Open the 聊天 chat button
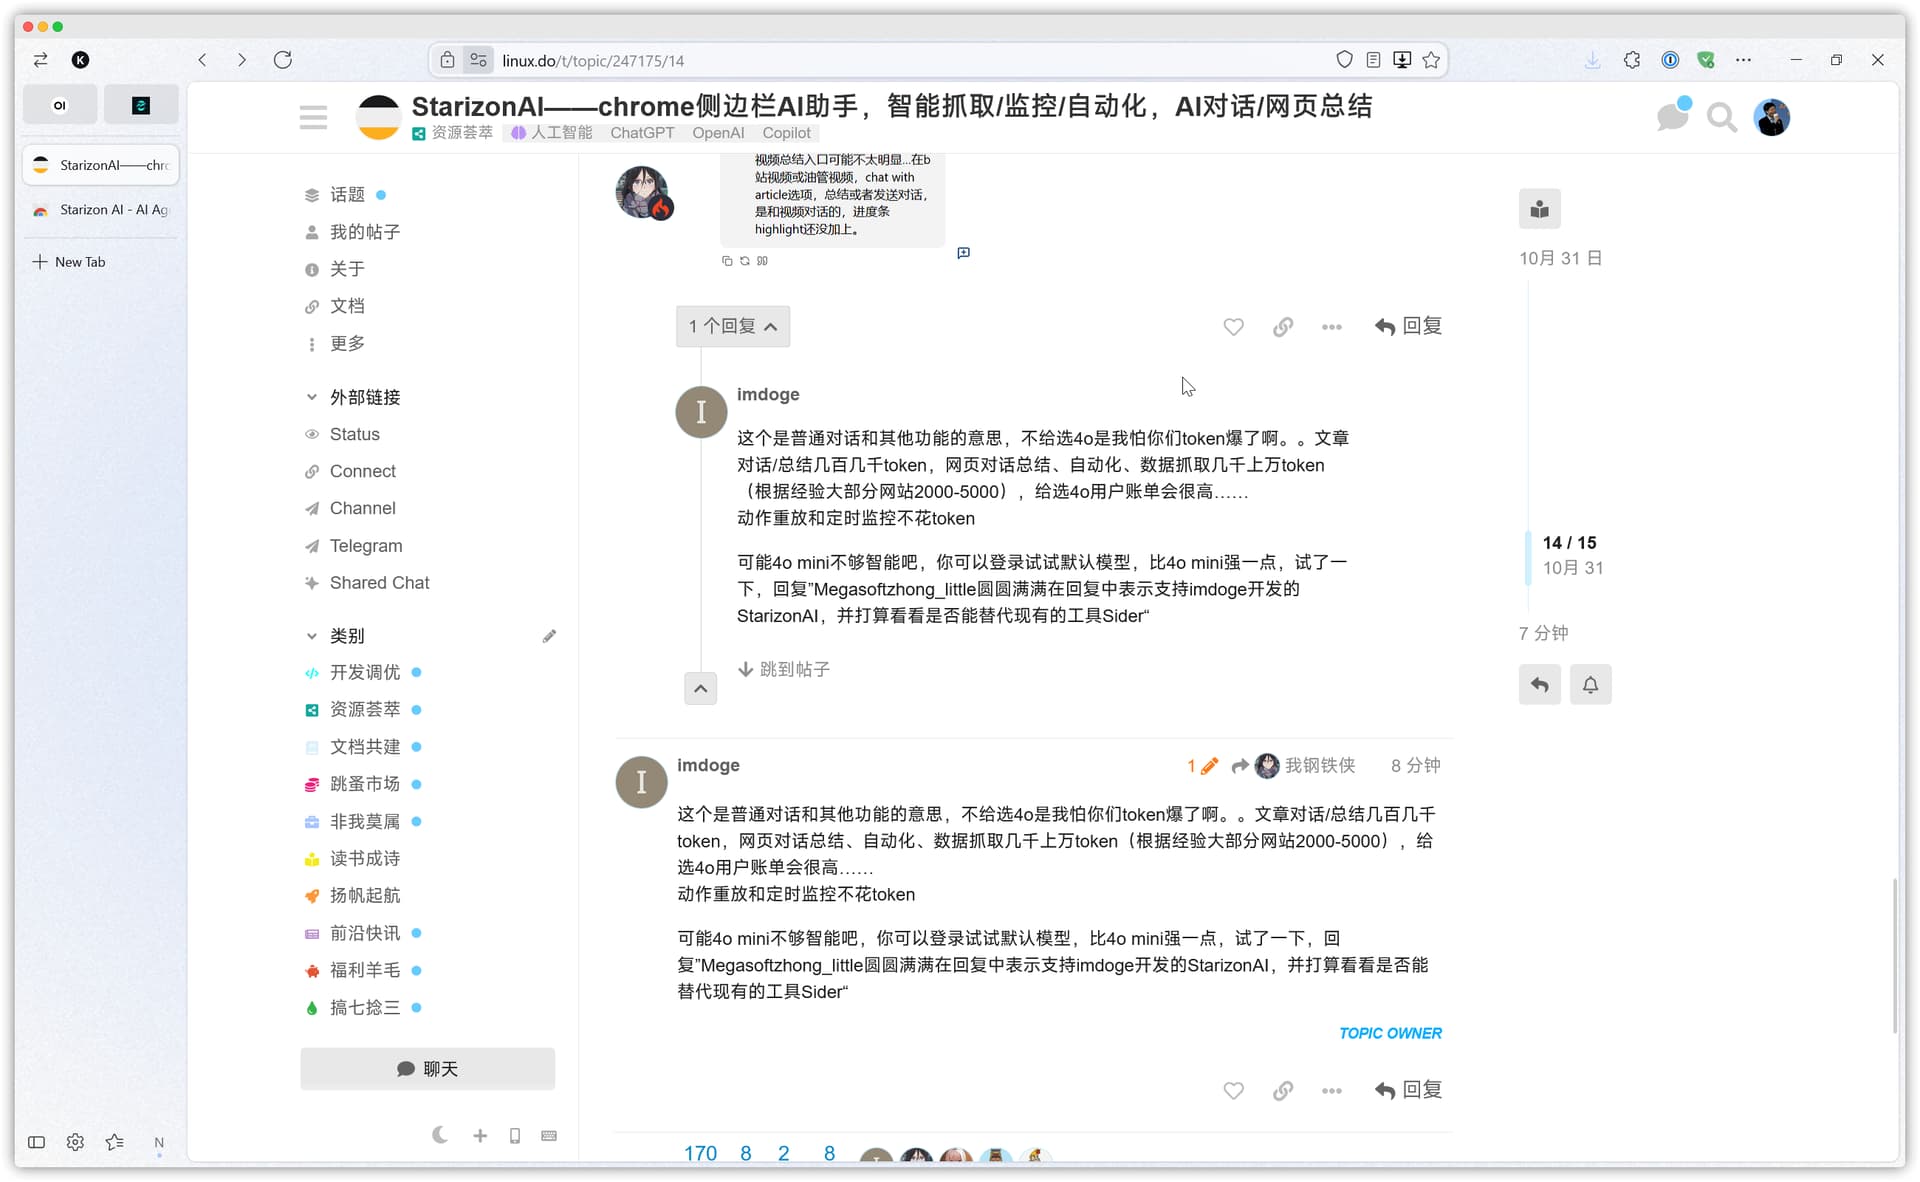The width and height of the screenshot is (1920, 1182). pos(427,1069)
